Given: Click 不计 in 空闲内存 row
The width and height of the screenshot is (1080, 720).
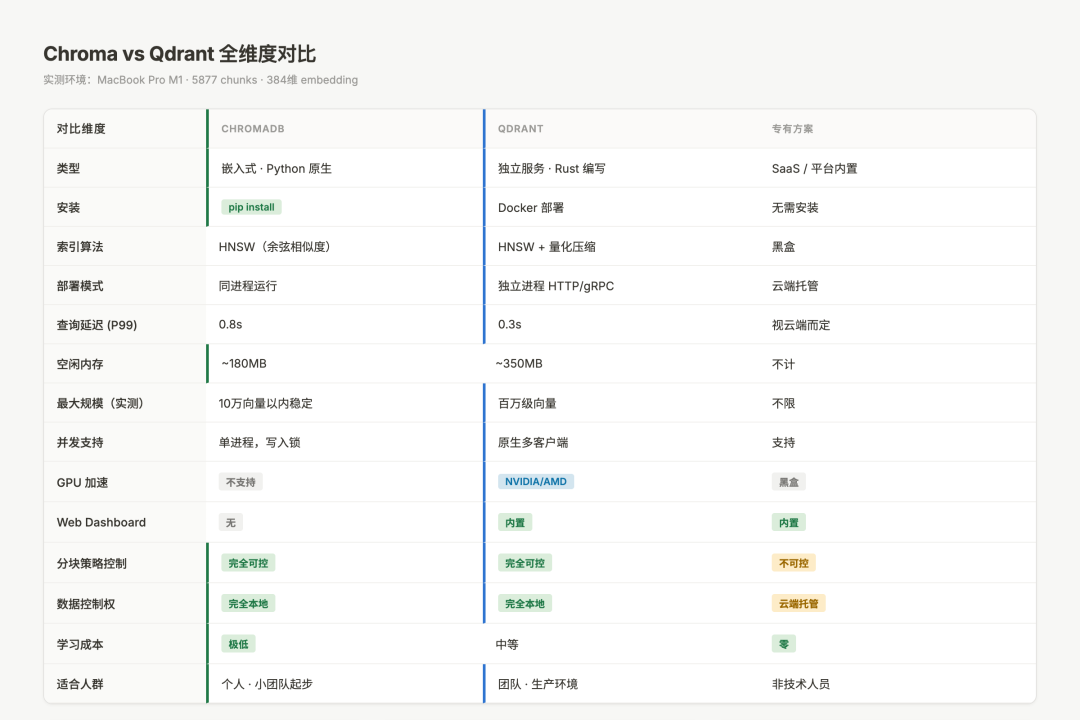Looking at the screenshot, I should click(x=783, y=364).
